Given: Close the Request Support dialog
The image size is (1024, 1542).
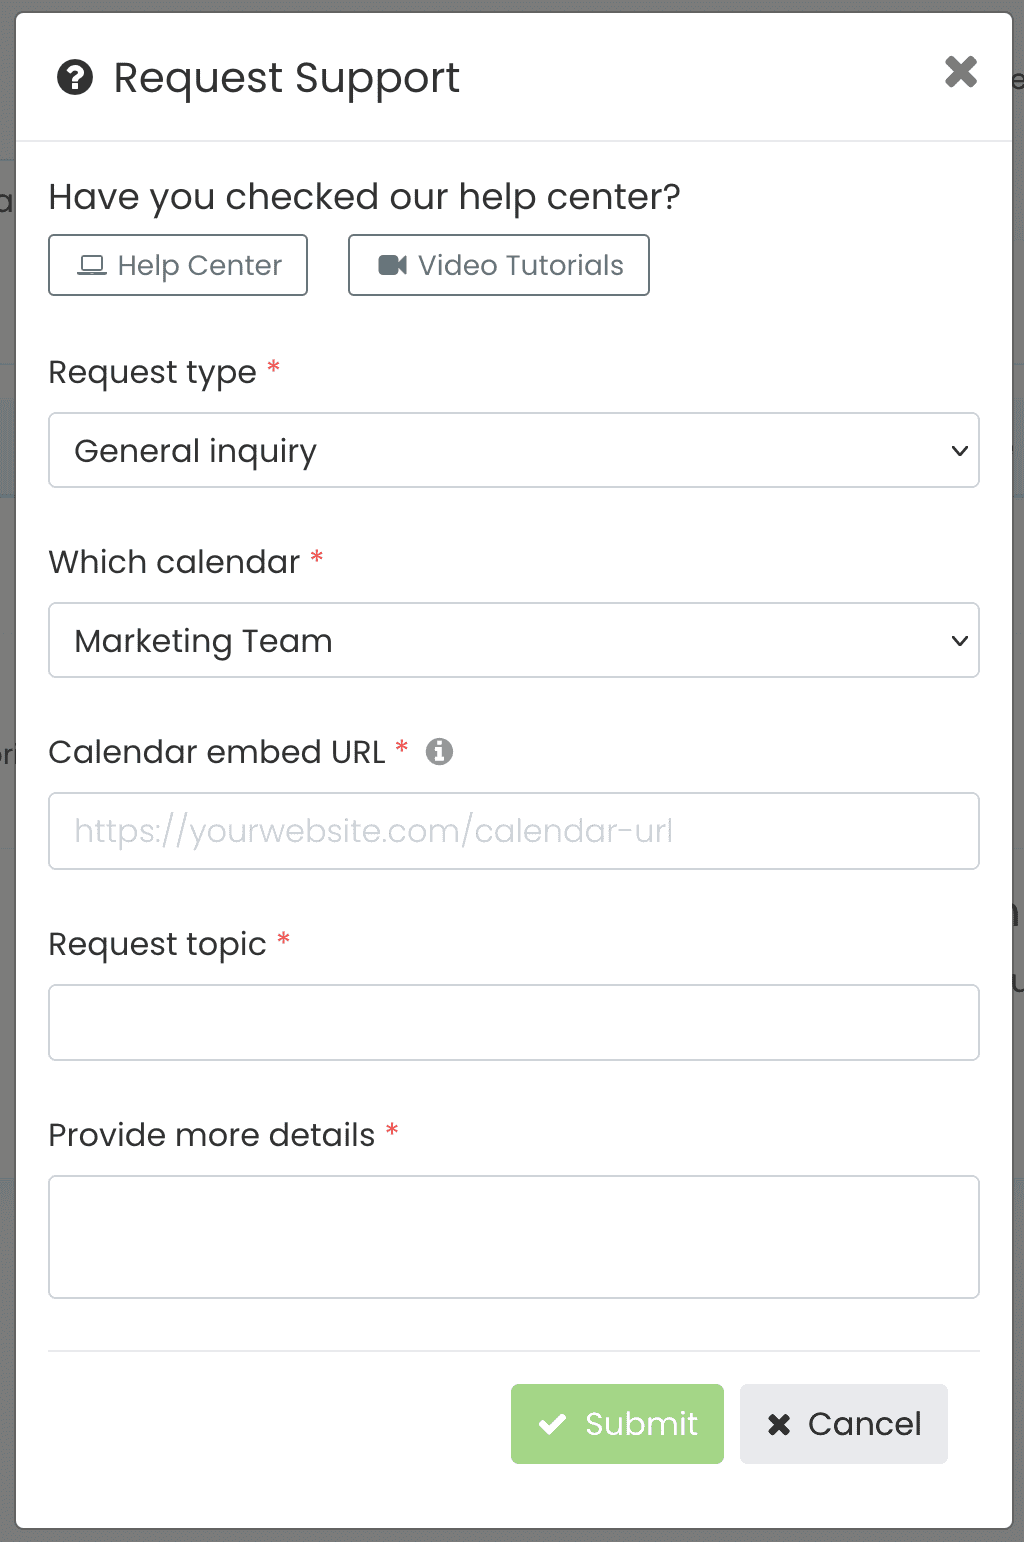Looking at the screenshot, I should [x=960, y=72].
